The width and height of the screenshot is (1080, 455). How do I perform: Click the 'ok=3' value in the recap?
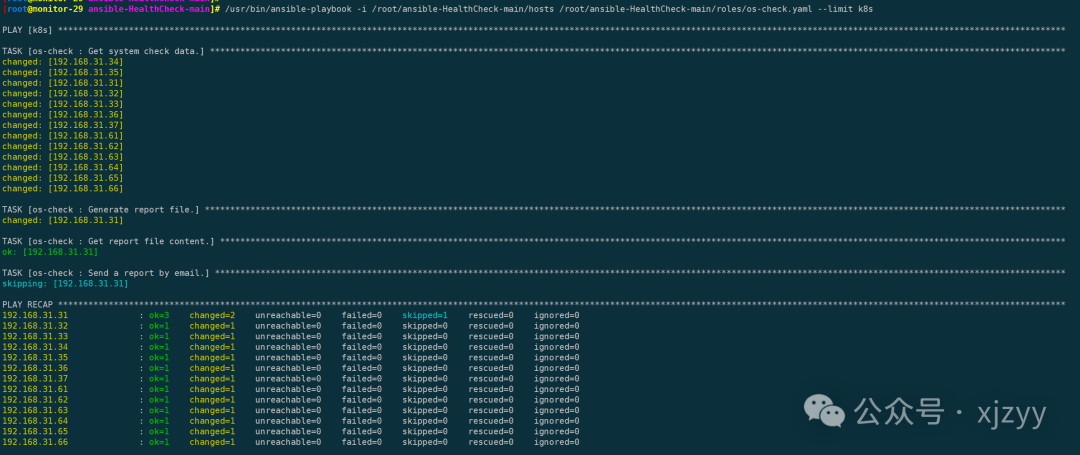tap(159, 315)
